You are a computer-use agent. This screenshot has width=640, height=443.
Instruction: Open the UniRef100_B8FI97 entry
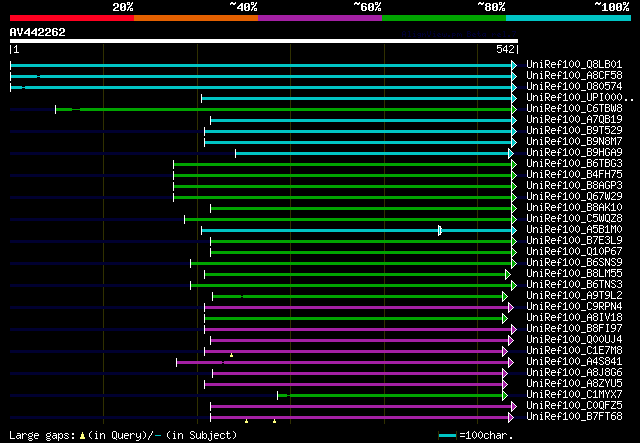pyautogui.click(x=574, y=329)
